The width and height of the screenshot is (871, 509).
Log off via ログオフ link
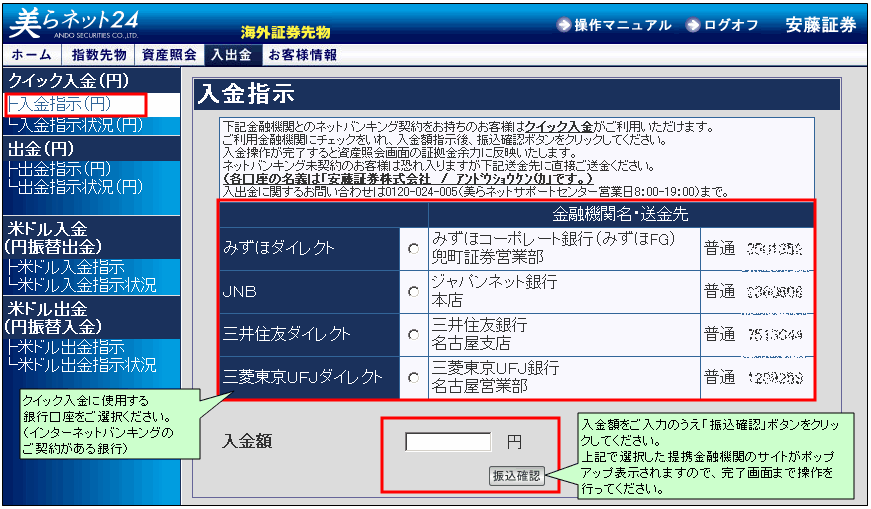pyautogui.click(x=730, y=25)
